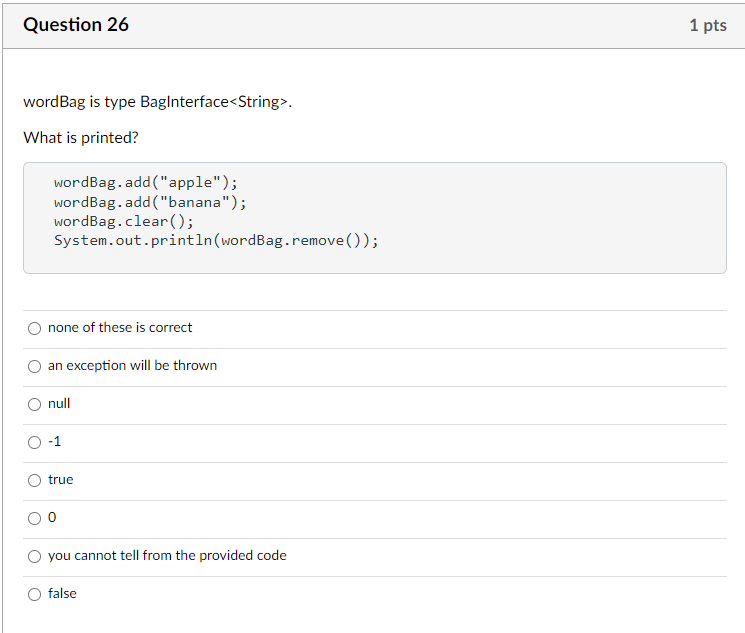Click the 'What is printed?' prompt text
This screenshot has width=745, height=633.
[x=81, y=138]
